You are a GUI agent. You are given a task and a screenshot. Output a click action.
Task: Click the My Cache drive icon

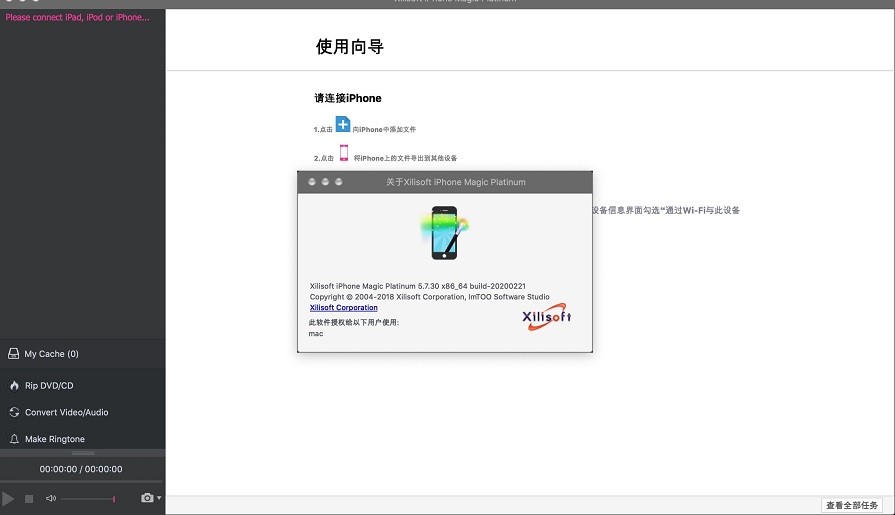click(x=14, y=354)
